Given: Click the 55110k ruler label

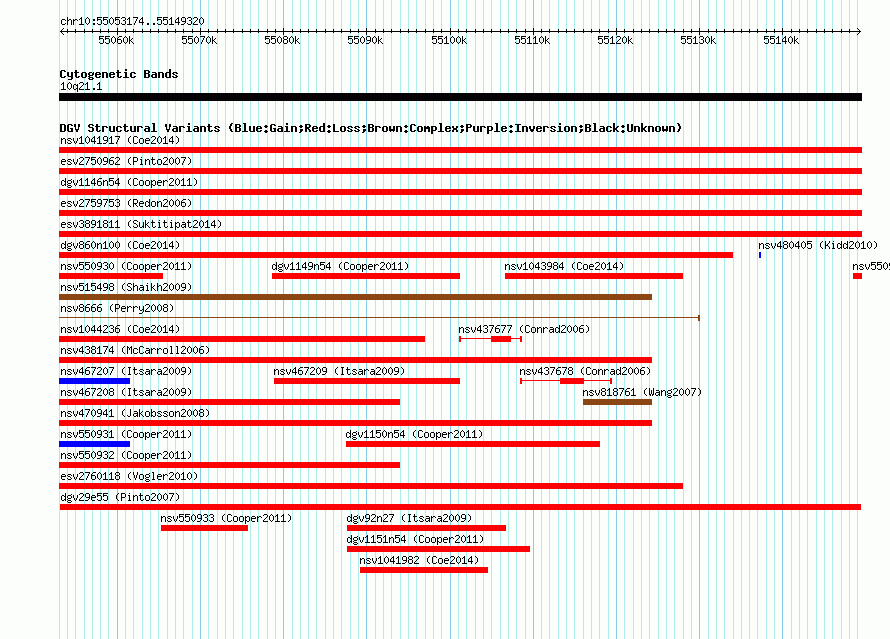Looking at the screenshot, I should tap(532, 40).
